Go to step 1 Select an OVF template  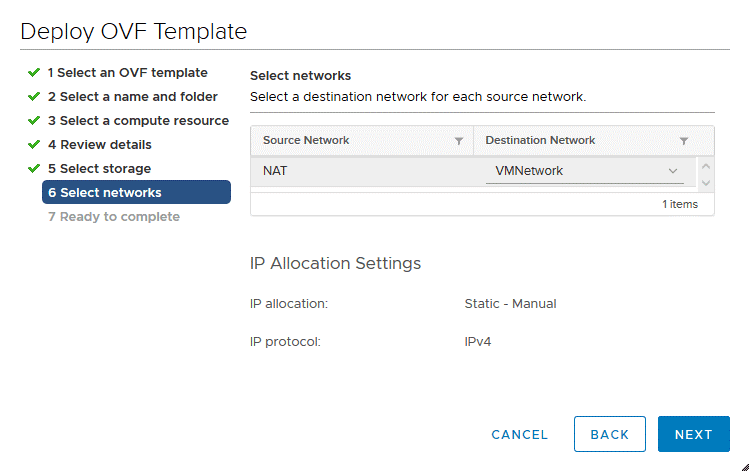pos(127,73)
